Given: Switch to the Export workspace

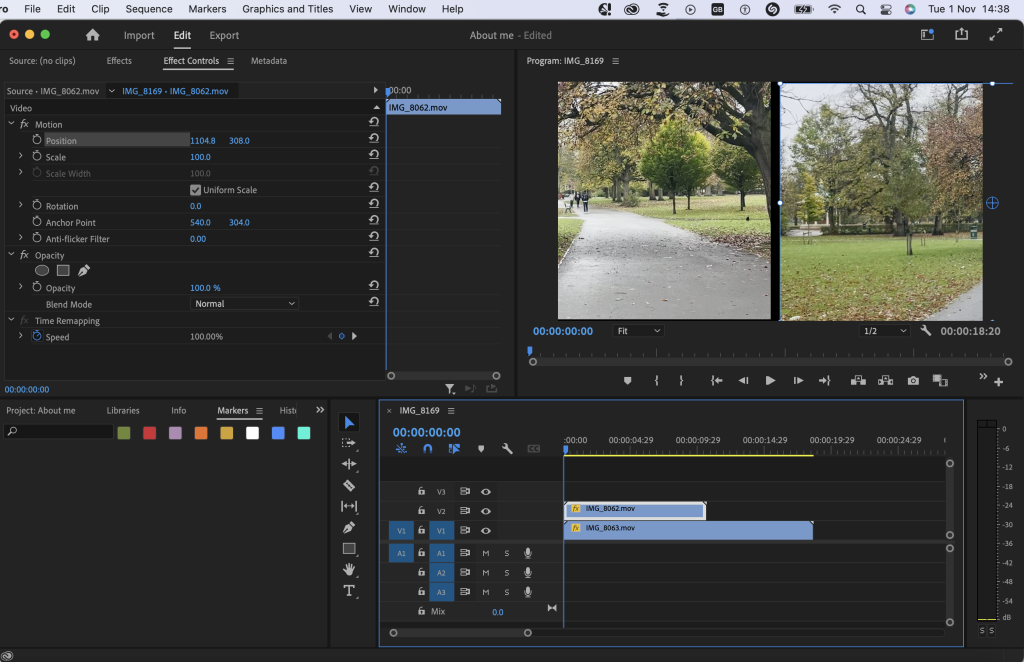Looking at the screenshot, I should click(224, 35).
